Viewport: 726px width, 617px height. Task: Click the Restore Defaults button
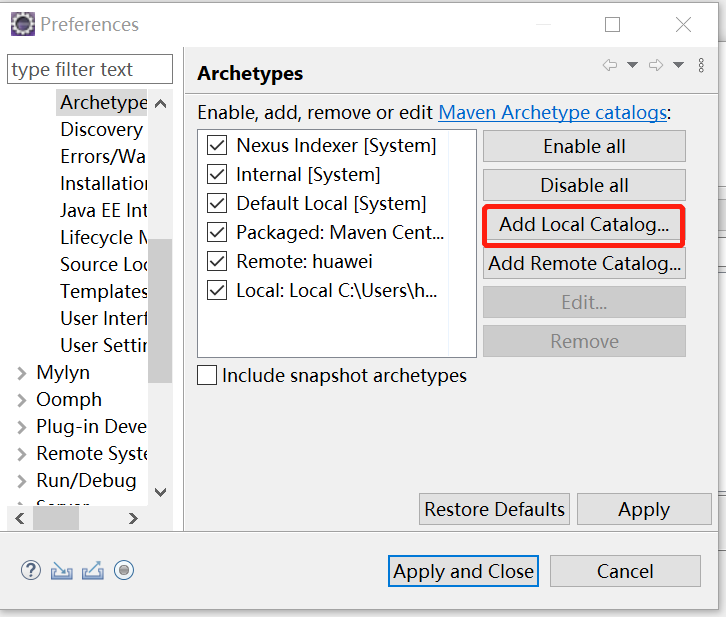coord(494,509)
